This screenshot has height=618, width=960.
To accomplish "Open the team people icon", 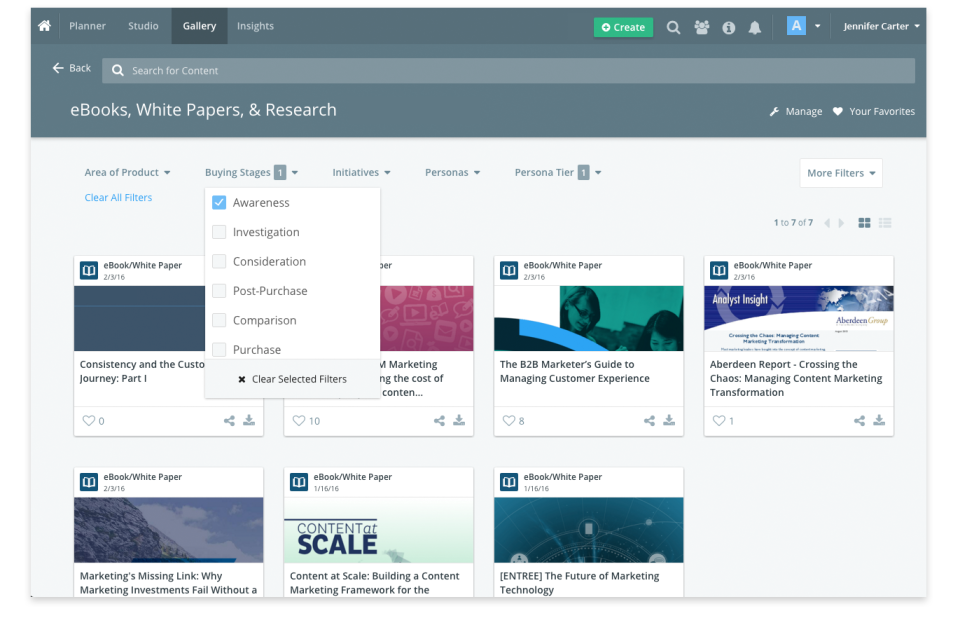I will (x=702, y=27).
